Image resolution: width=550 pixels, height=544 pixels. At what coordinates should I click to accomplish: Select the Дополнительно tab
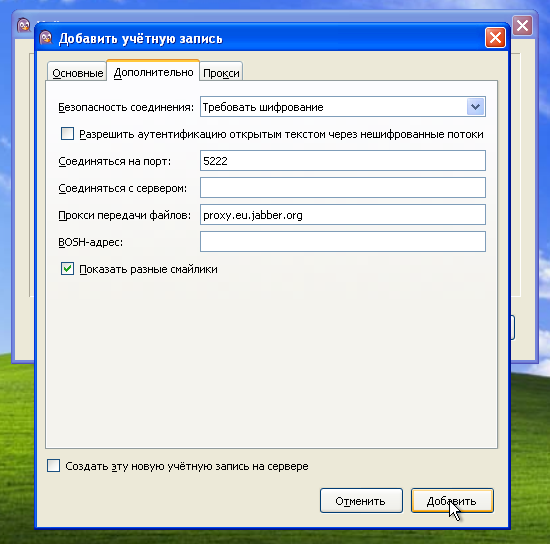click(153, 72)
